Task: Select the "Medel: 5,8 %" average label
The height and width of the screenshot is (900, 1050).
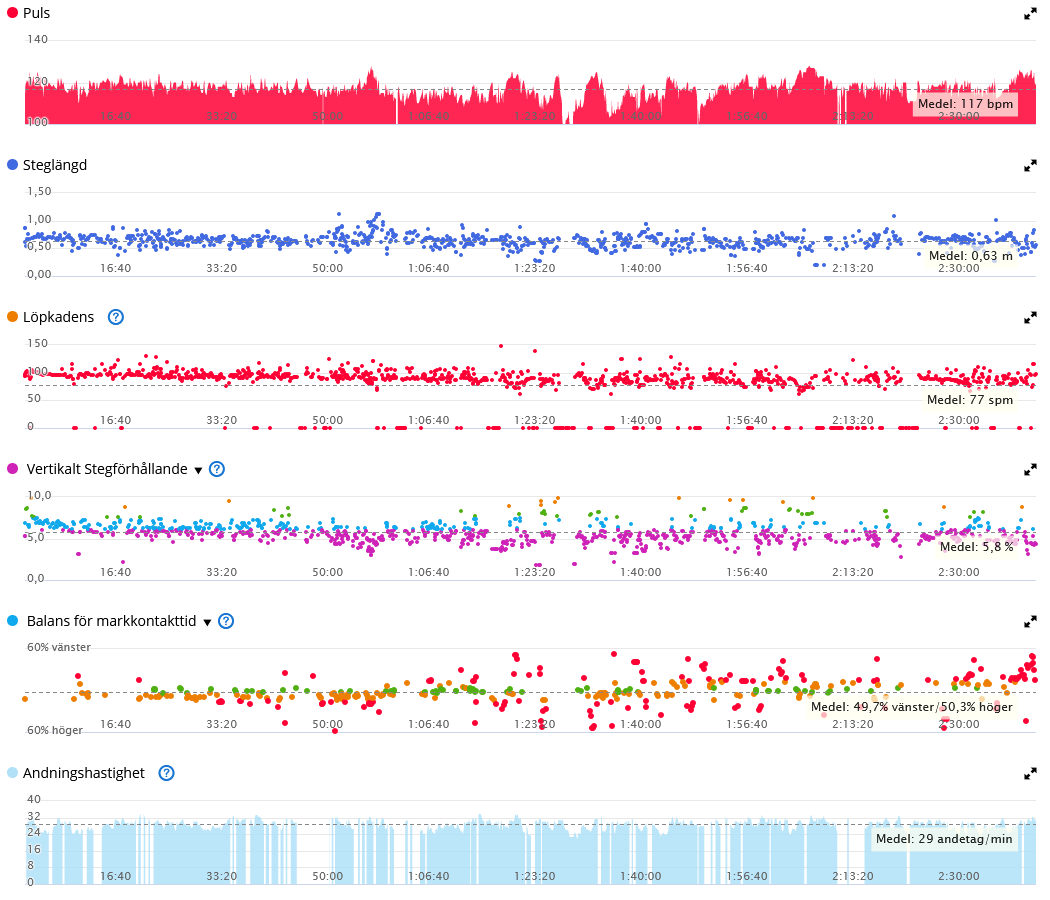Action: tap(976, 546)
